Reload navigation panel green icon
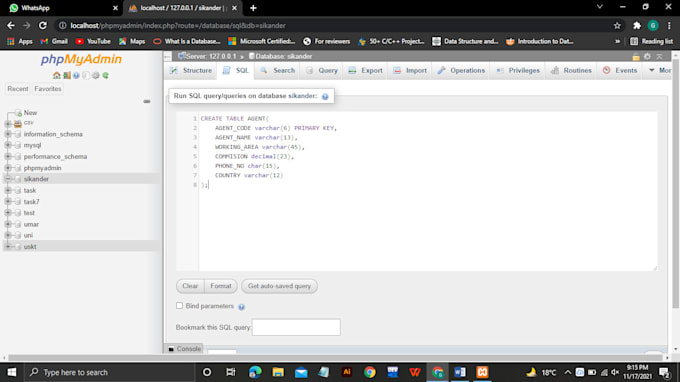 tap(105, 75)
